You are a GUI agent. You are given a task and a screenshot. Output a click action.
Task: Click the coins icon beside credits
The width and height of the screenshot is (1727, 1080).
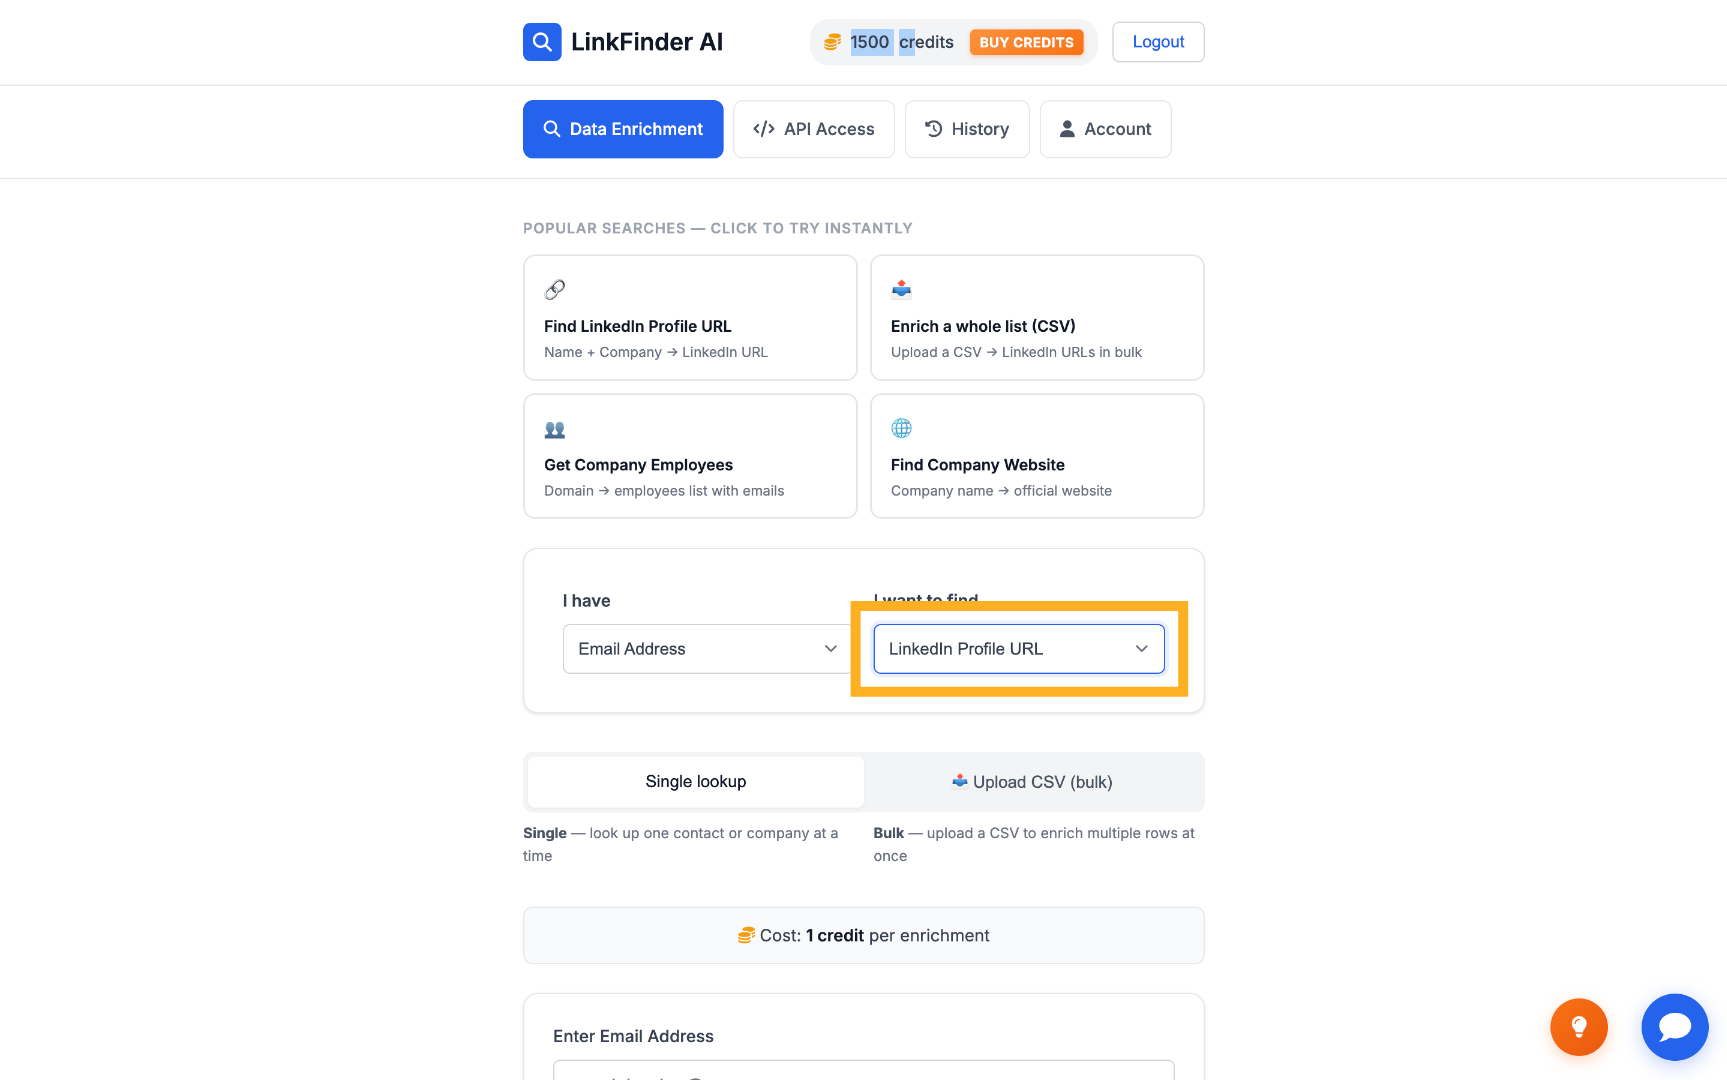point(832,42)
